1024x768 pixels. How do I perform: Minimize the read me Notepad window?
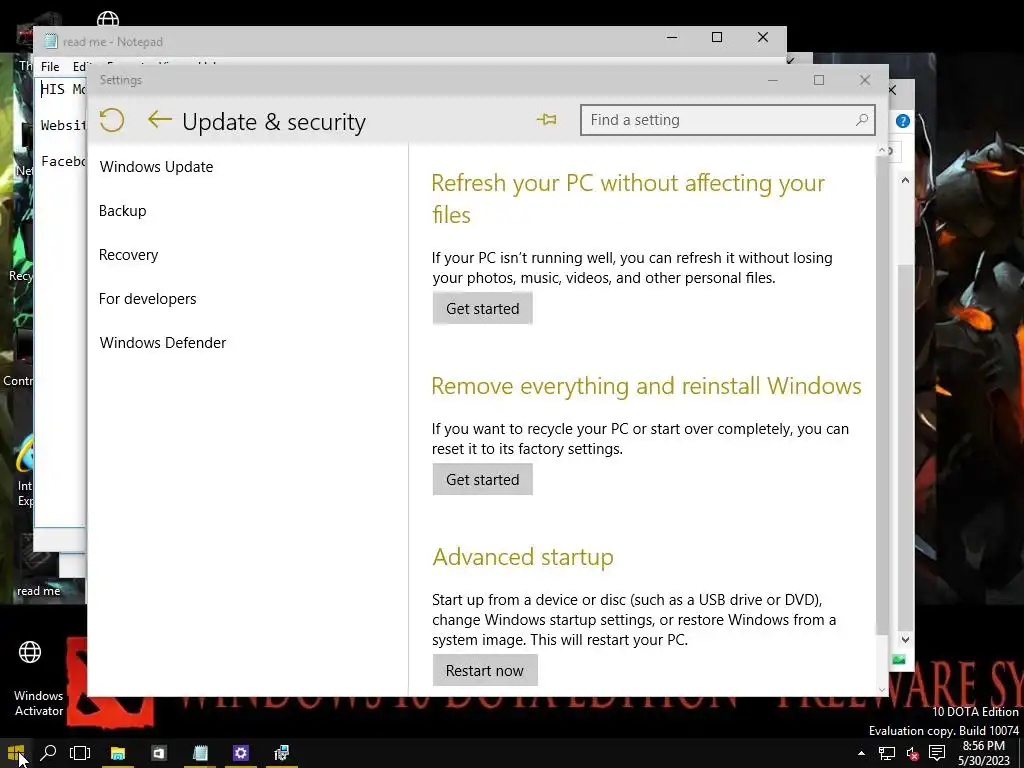coord(671,37)
